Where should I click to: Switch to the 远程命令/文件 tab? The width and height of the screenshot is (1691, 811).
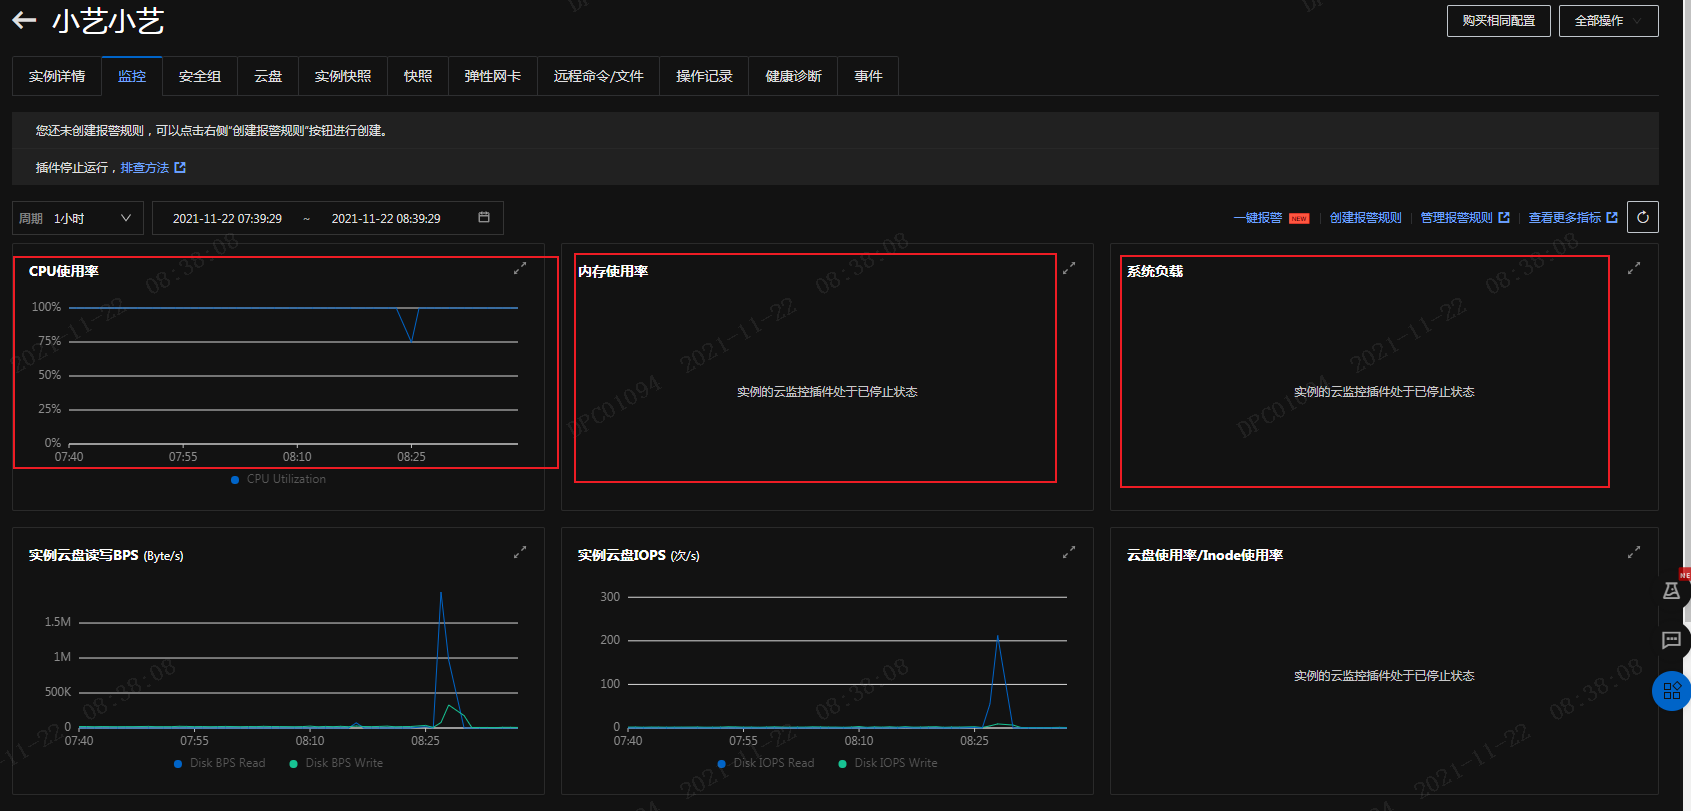click(x=599, y=76)
